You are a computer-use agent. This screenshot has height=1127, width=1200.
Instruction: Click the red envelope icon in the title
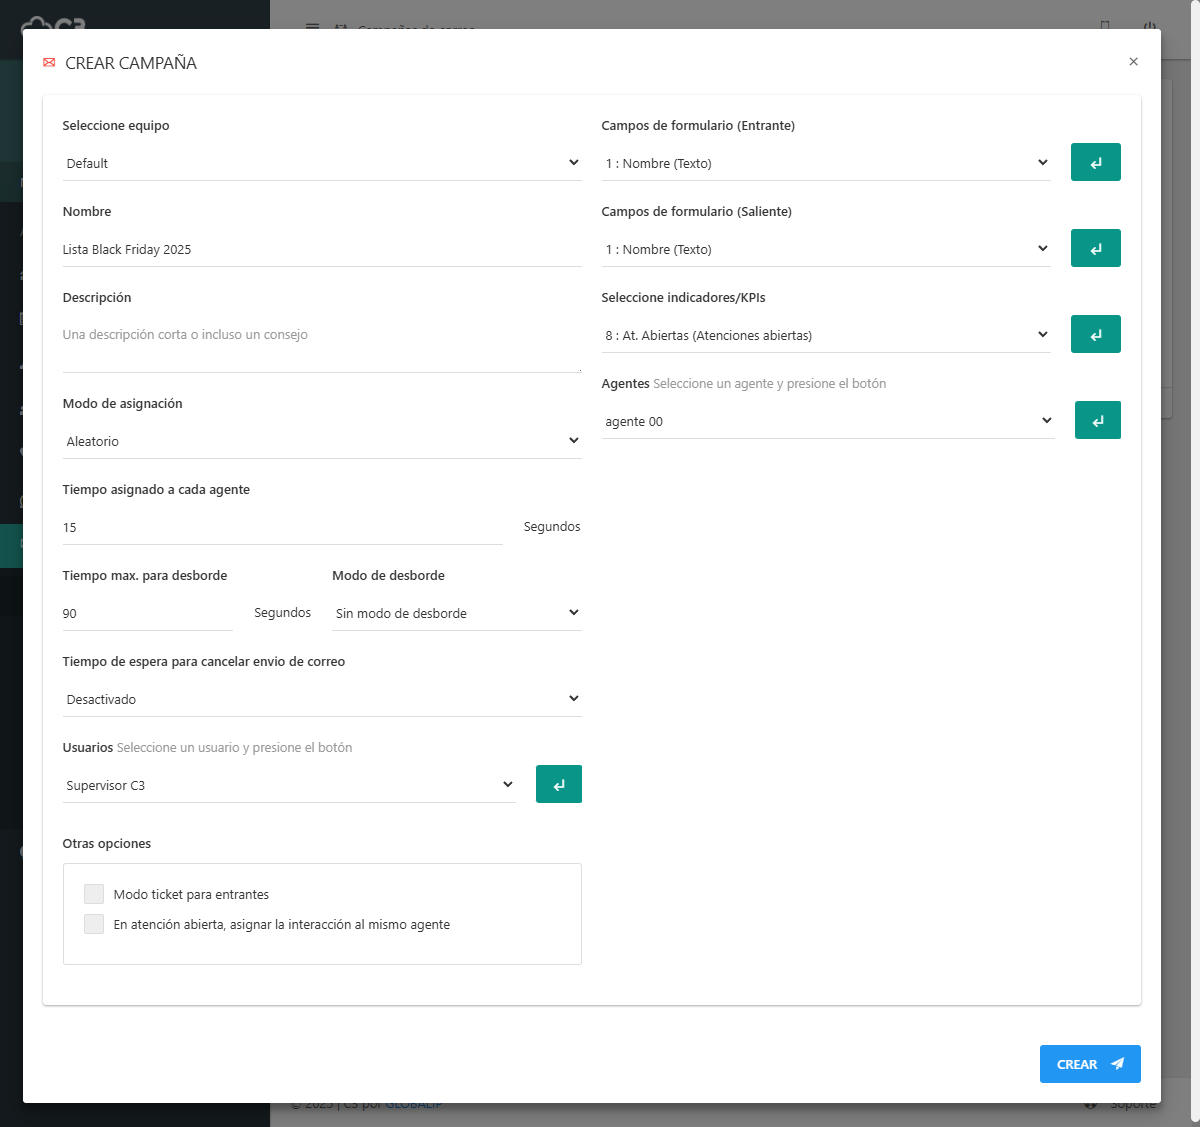[49, 63]
